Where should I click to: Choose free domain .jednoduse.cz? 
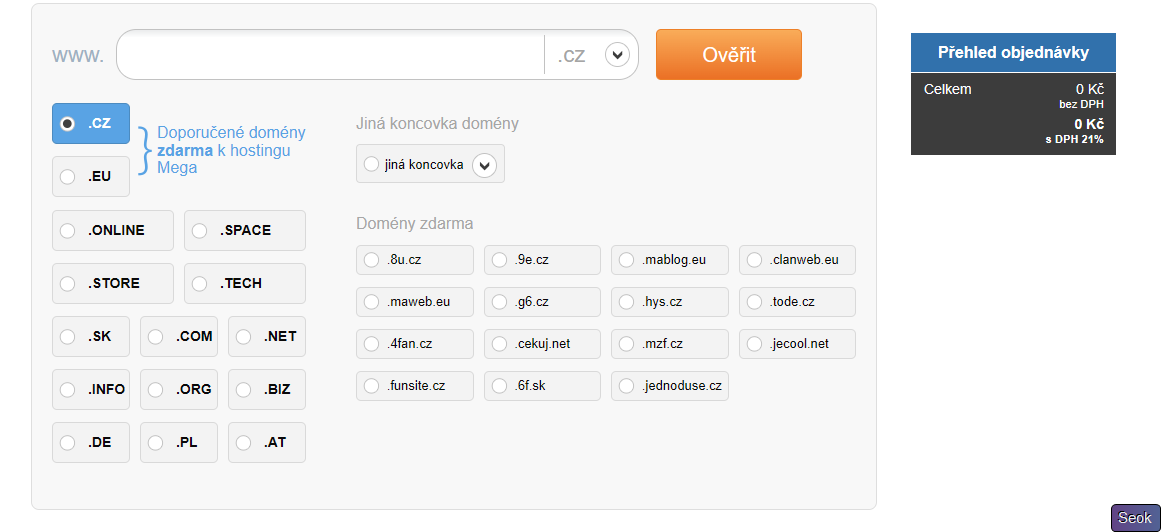pyautogui.click(x=627, y=386)
